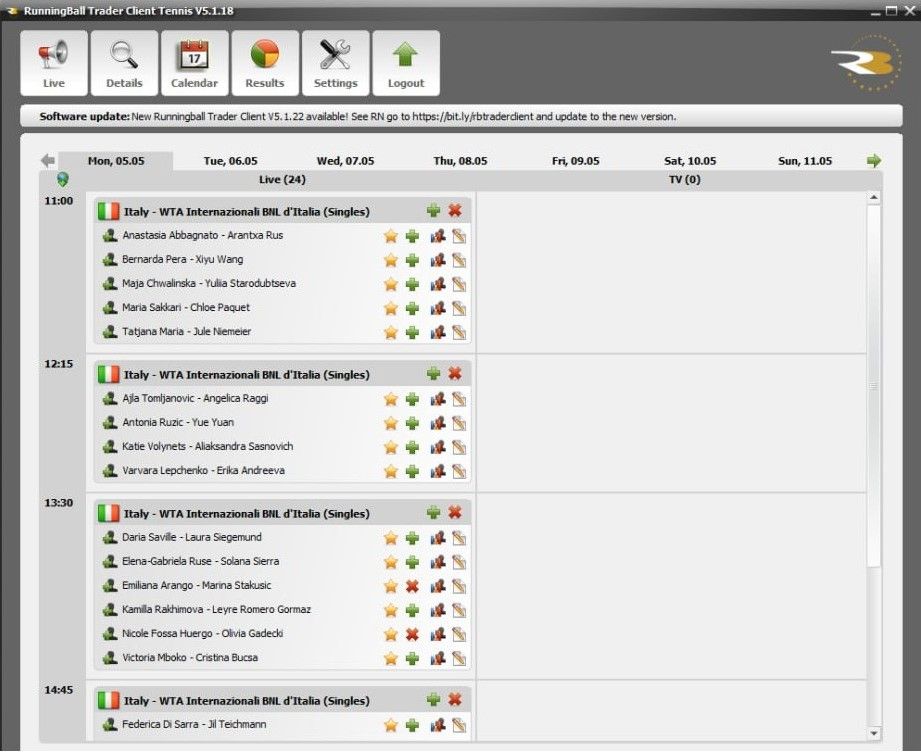Screen dimensions: 921x754
Task: Add all 11:00 WTA Italy matches with green plus
Action: pos(433,210)
